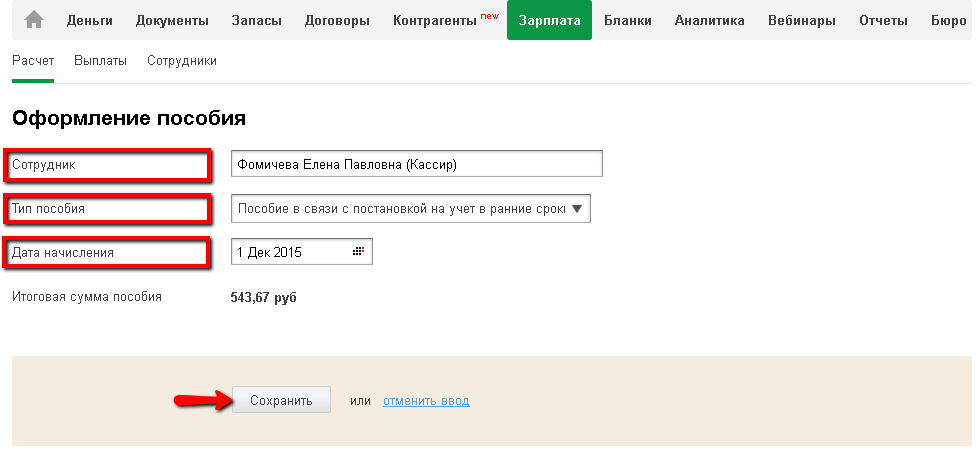Open the Документы menu
The height and width of the screenshot is (460, 979).
(172, 21)
